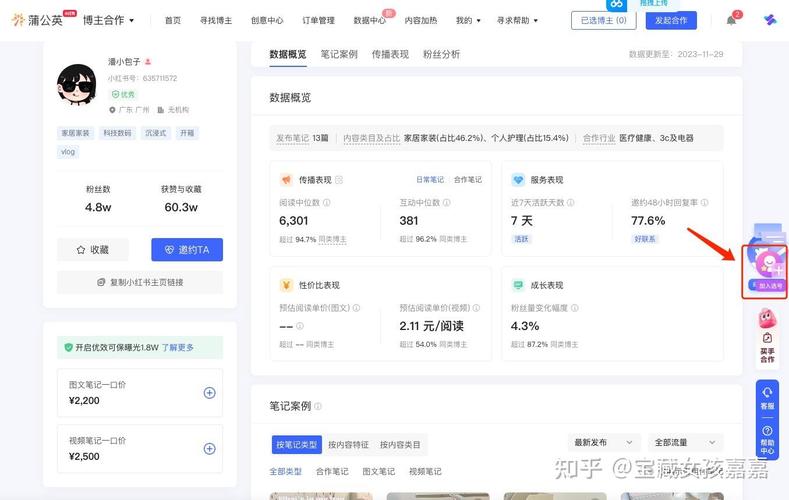Select the 按笔记类型 segment
The image size is (789, 500).
tap(296, 445)
